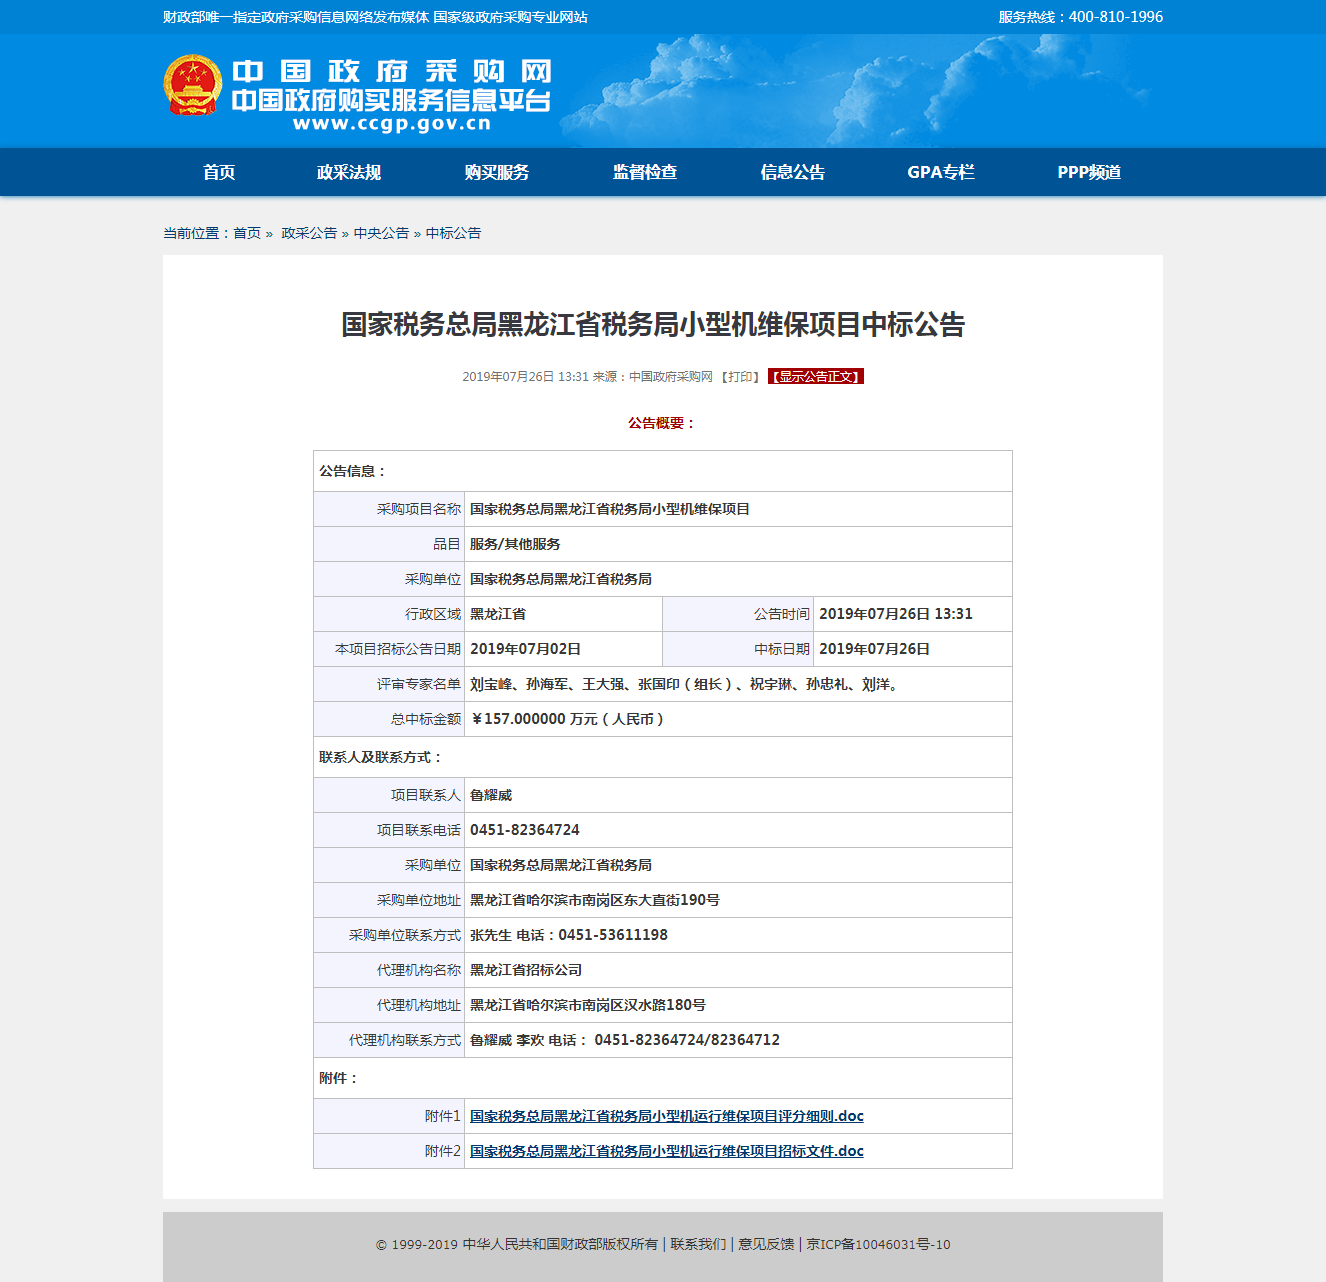Print the announcement via 打印 link
Viewport: 1326px width, 1282px height.
click(741, 377)
